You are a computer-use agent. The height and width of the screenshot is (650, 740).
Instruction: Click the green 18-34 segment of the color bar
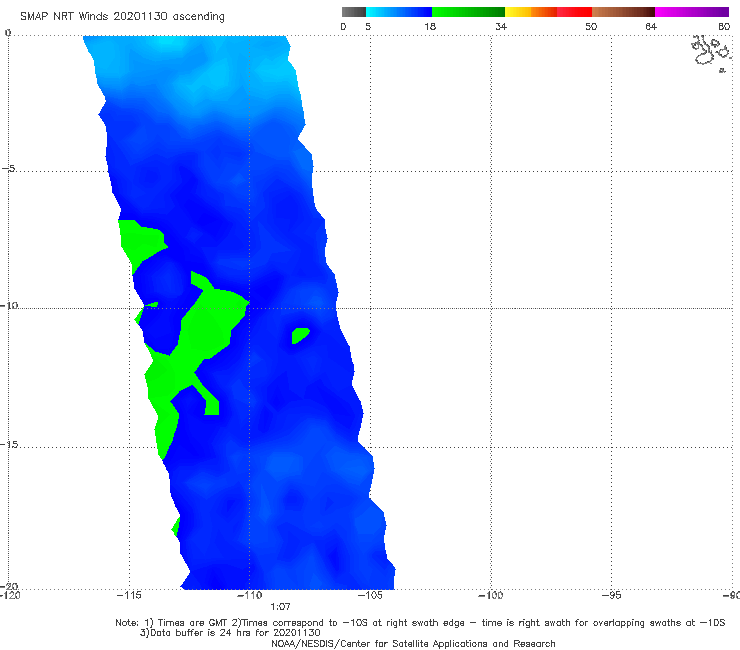[468, 12]
